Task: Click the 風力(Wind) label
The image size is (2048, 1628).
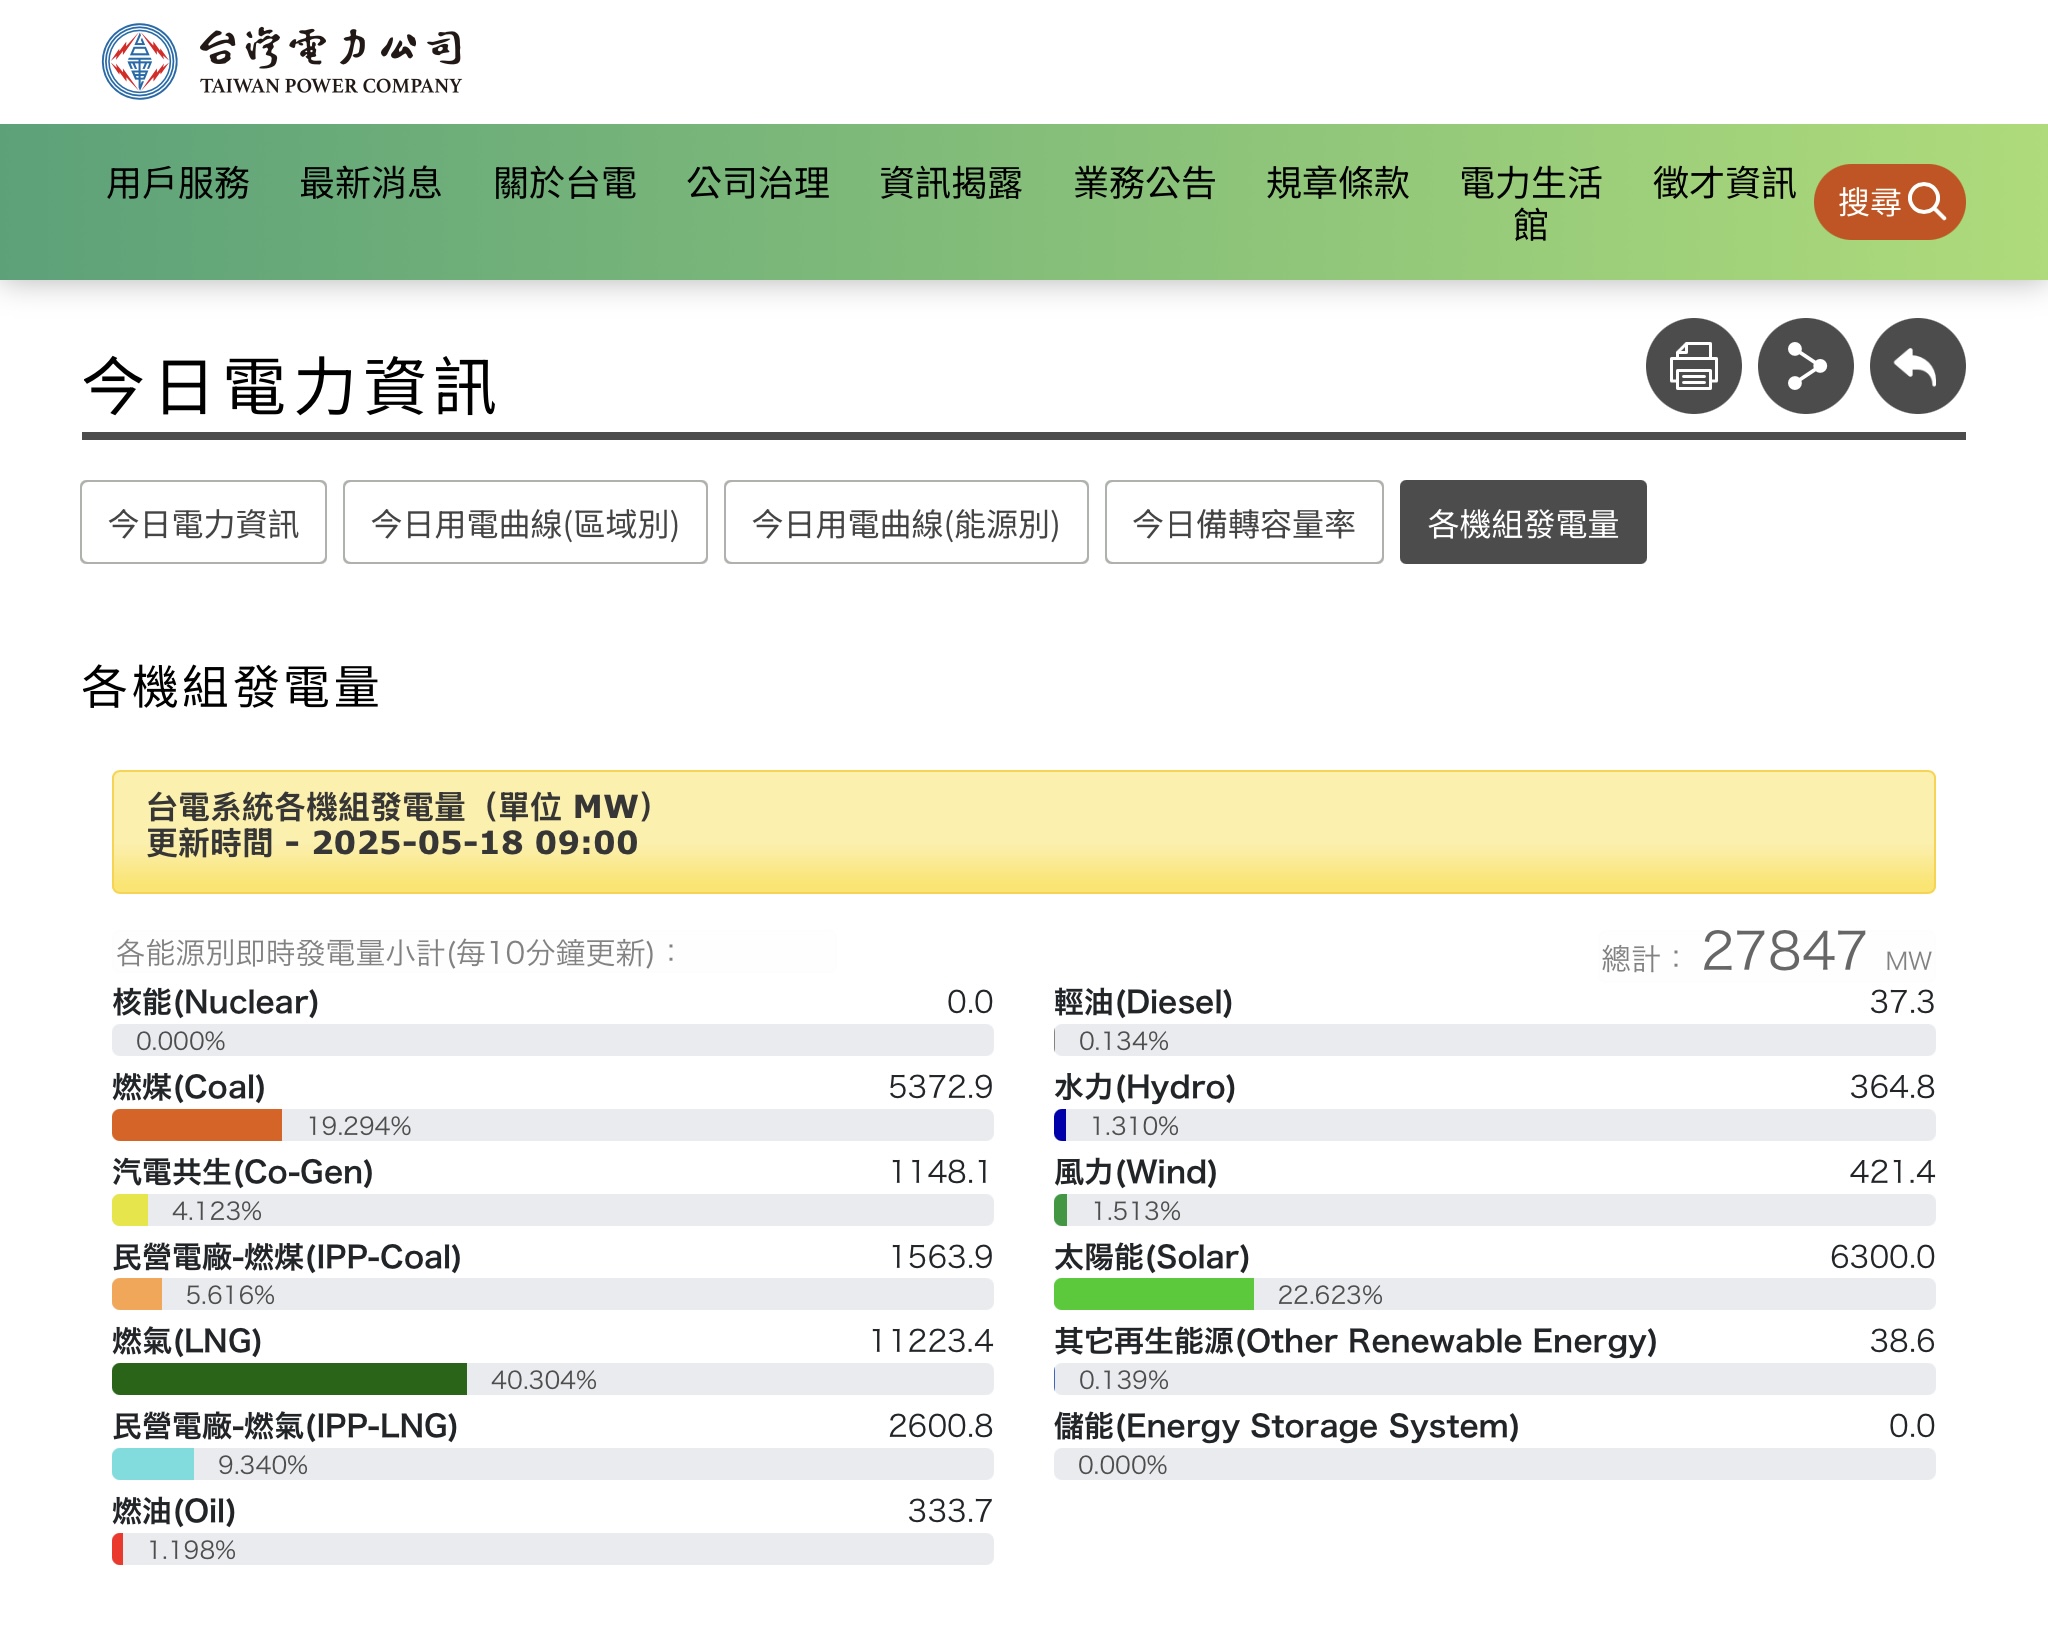Action: [1136, 1171]
